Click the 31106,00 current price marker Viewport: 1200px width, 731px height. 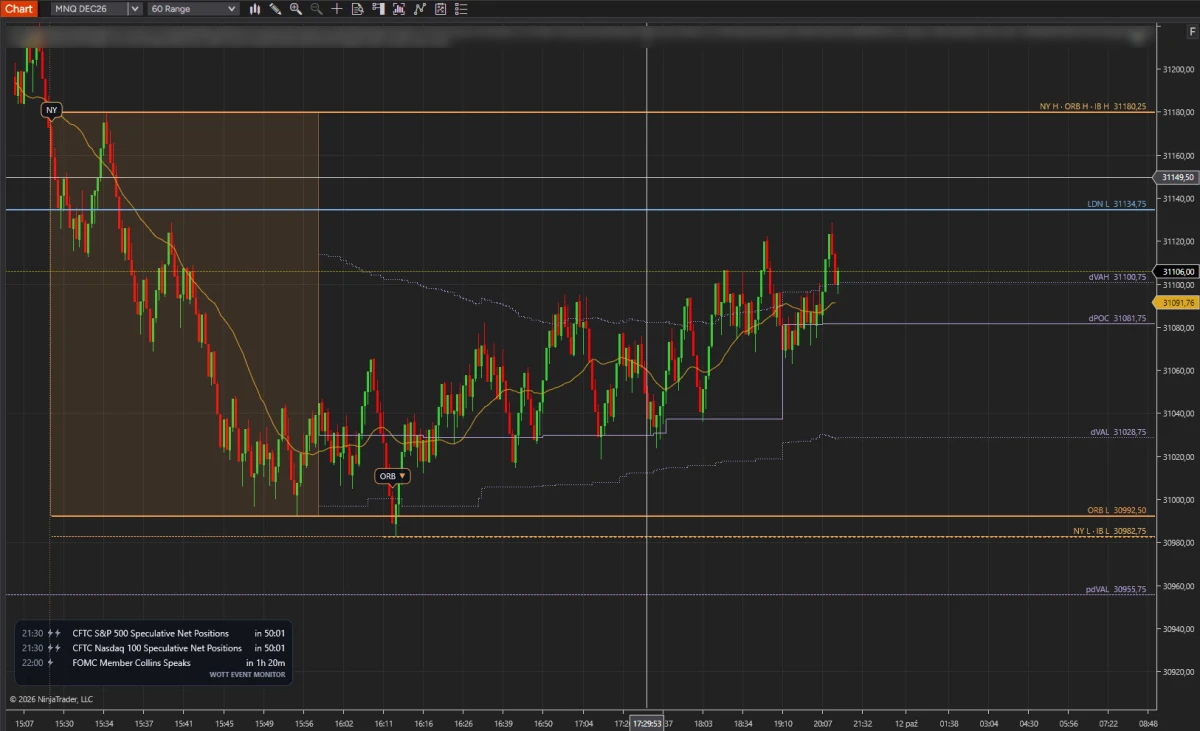[1176, 271]
